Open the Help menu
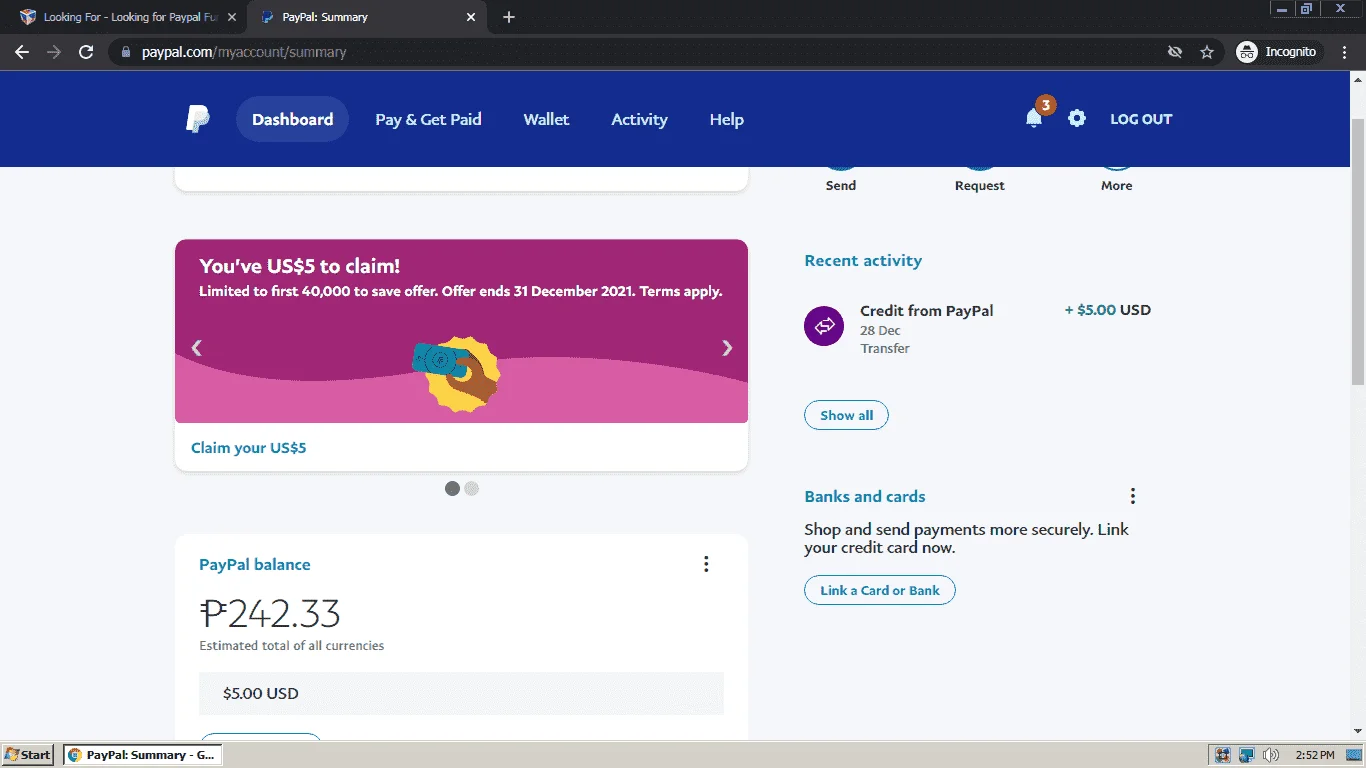This screenshot has width=1366, height=768. pos(726,119)
